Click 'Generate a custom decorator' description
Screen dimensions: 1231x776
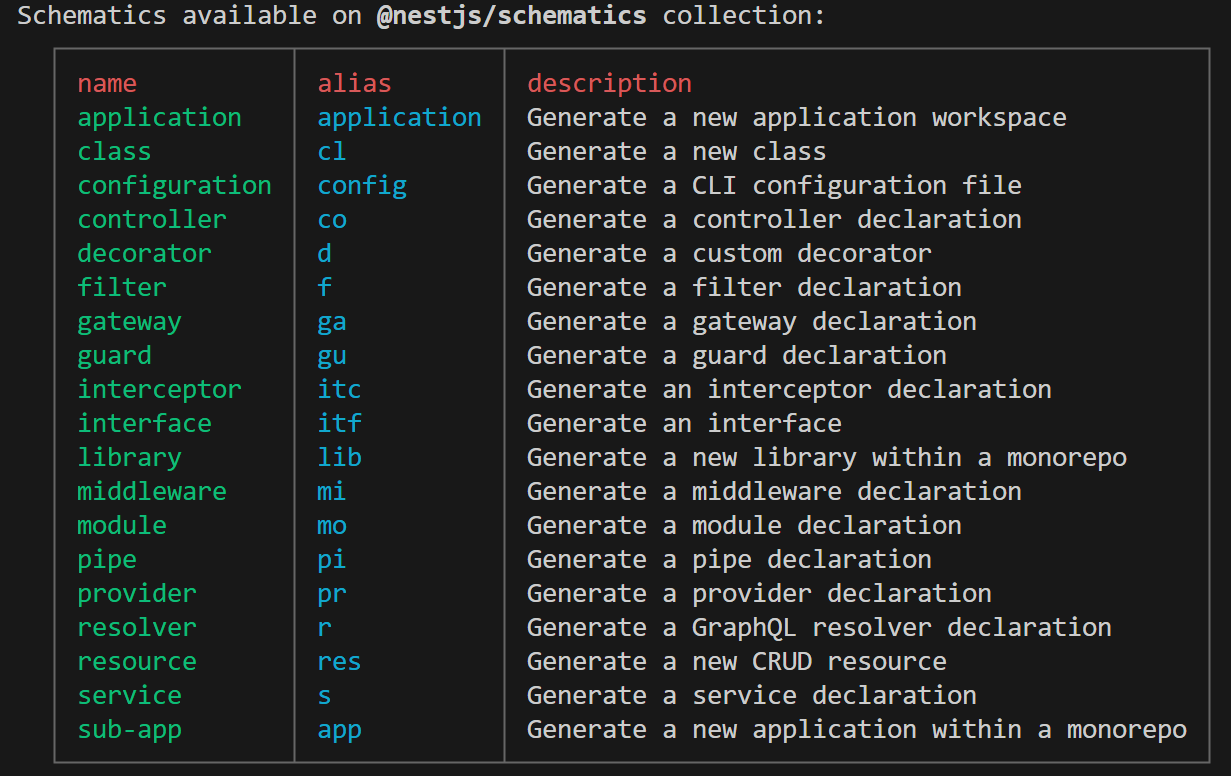pos(729,254)
